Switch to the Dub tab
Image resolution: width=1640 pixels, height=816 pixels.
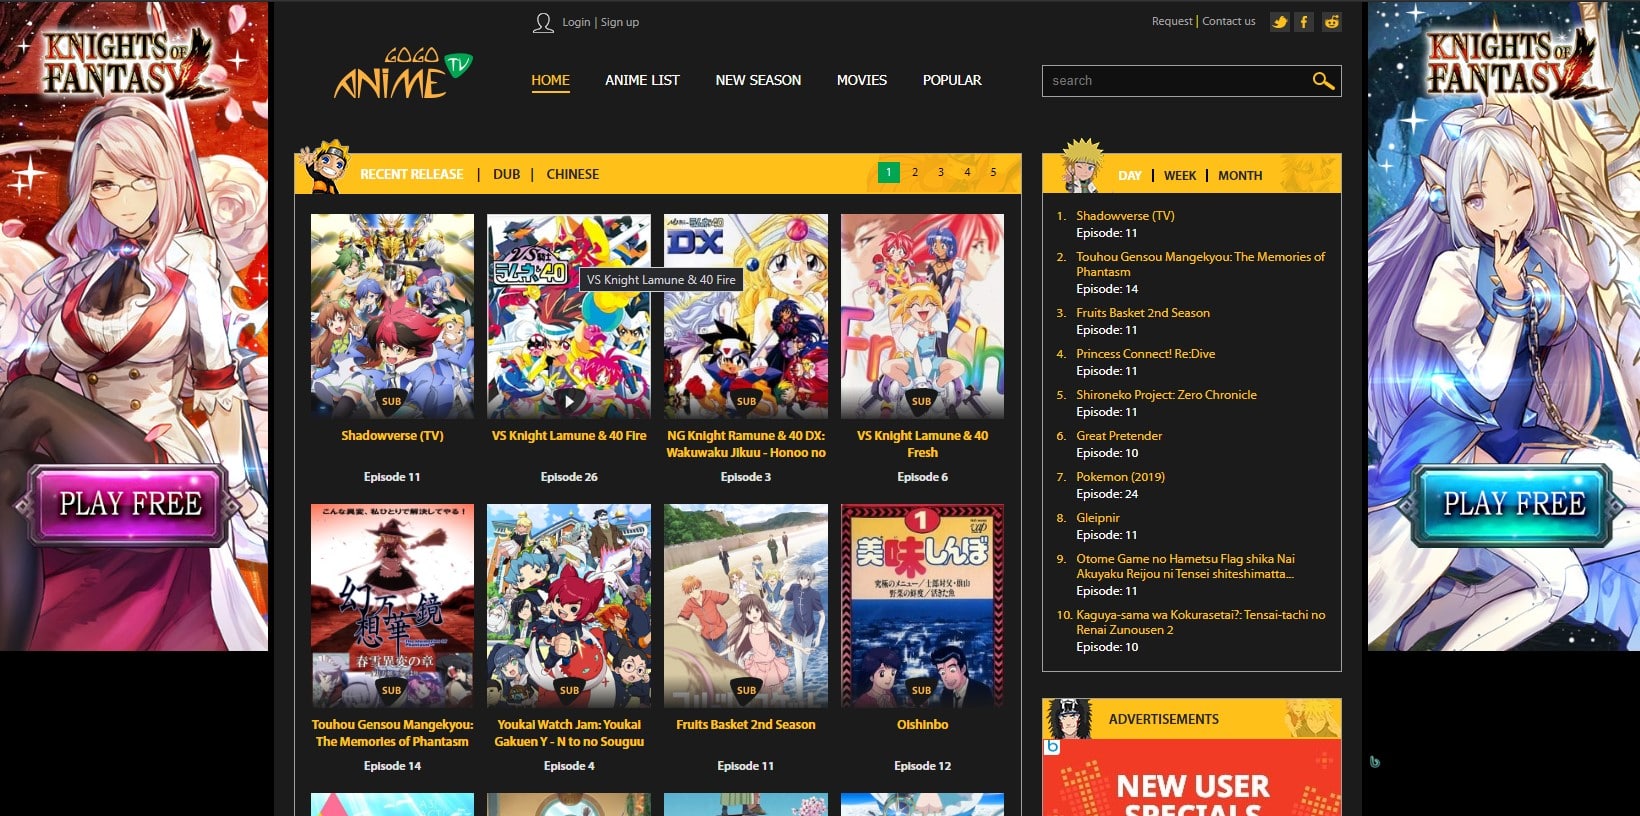[507, 174]
